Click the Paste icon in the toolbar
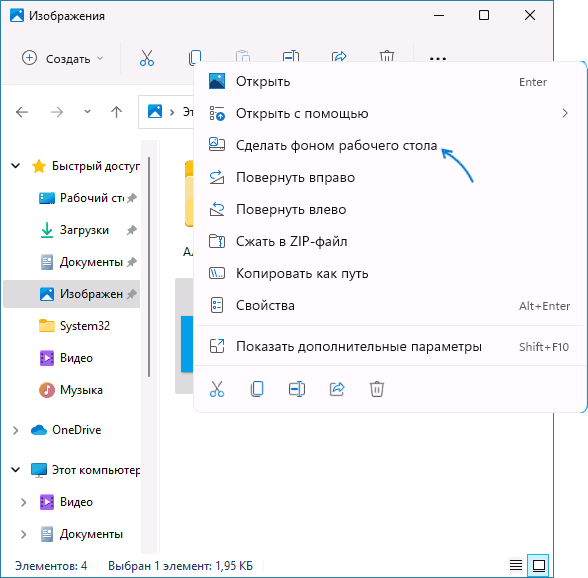Viewport: 588px width, 578px height. pos(243,56)
